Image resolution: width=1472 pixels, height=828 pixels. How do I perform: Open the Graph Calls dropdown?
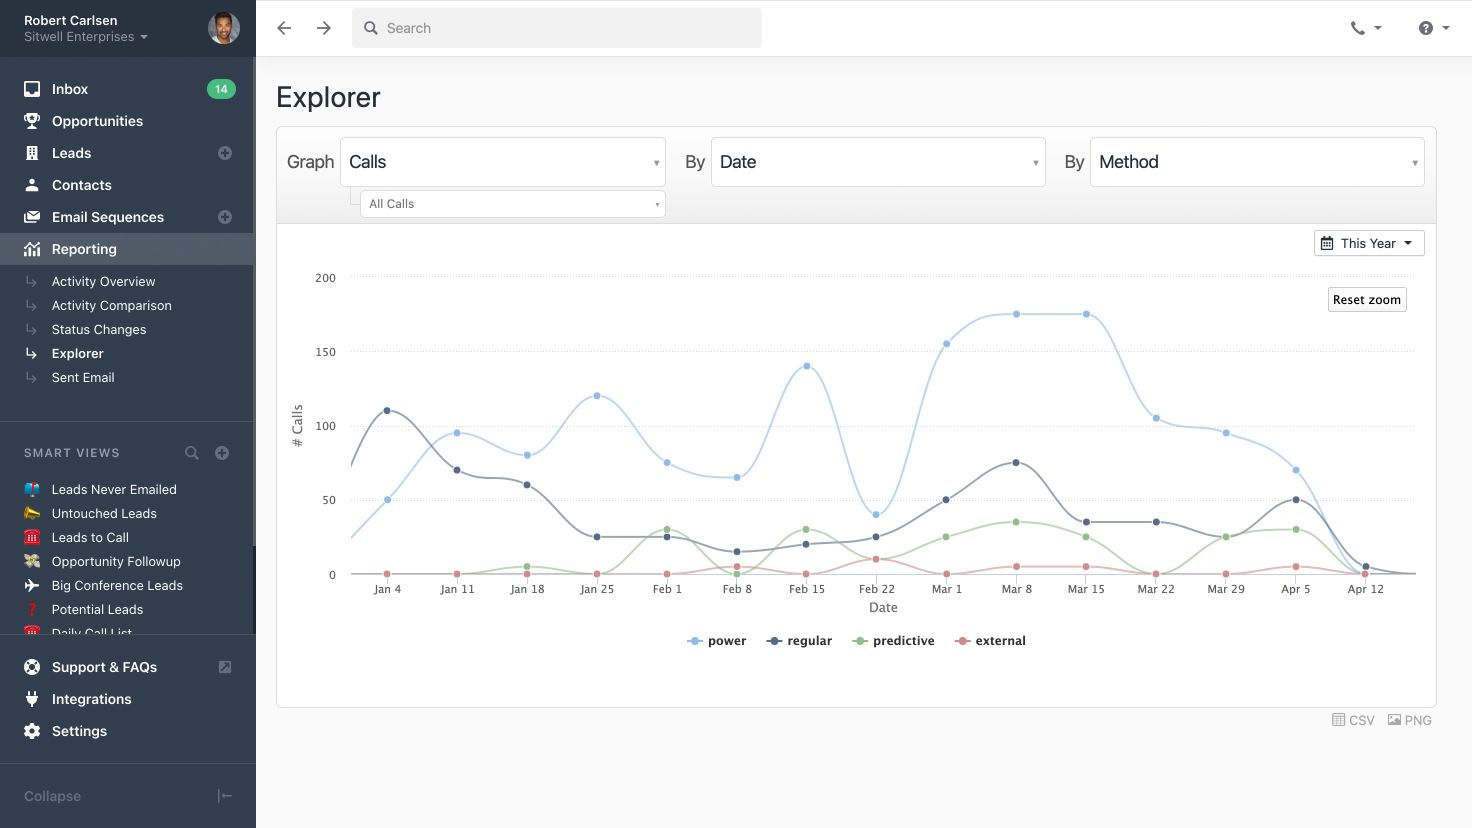[x=503, y=162]
